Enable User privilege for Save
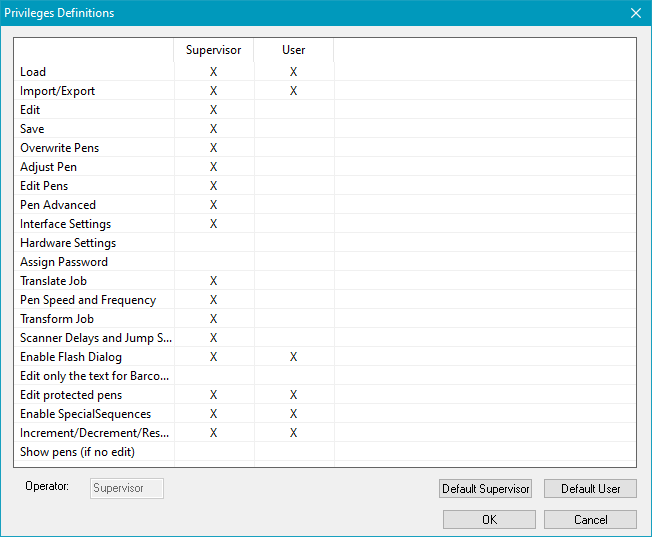652x537 pixels. pyautogui.click(x=294, y=129)
